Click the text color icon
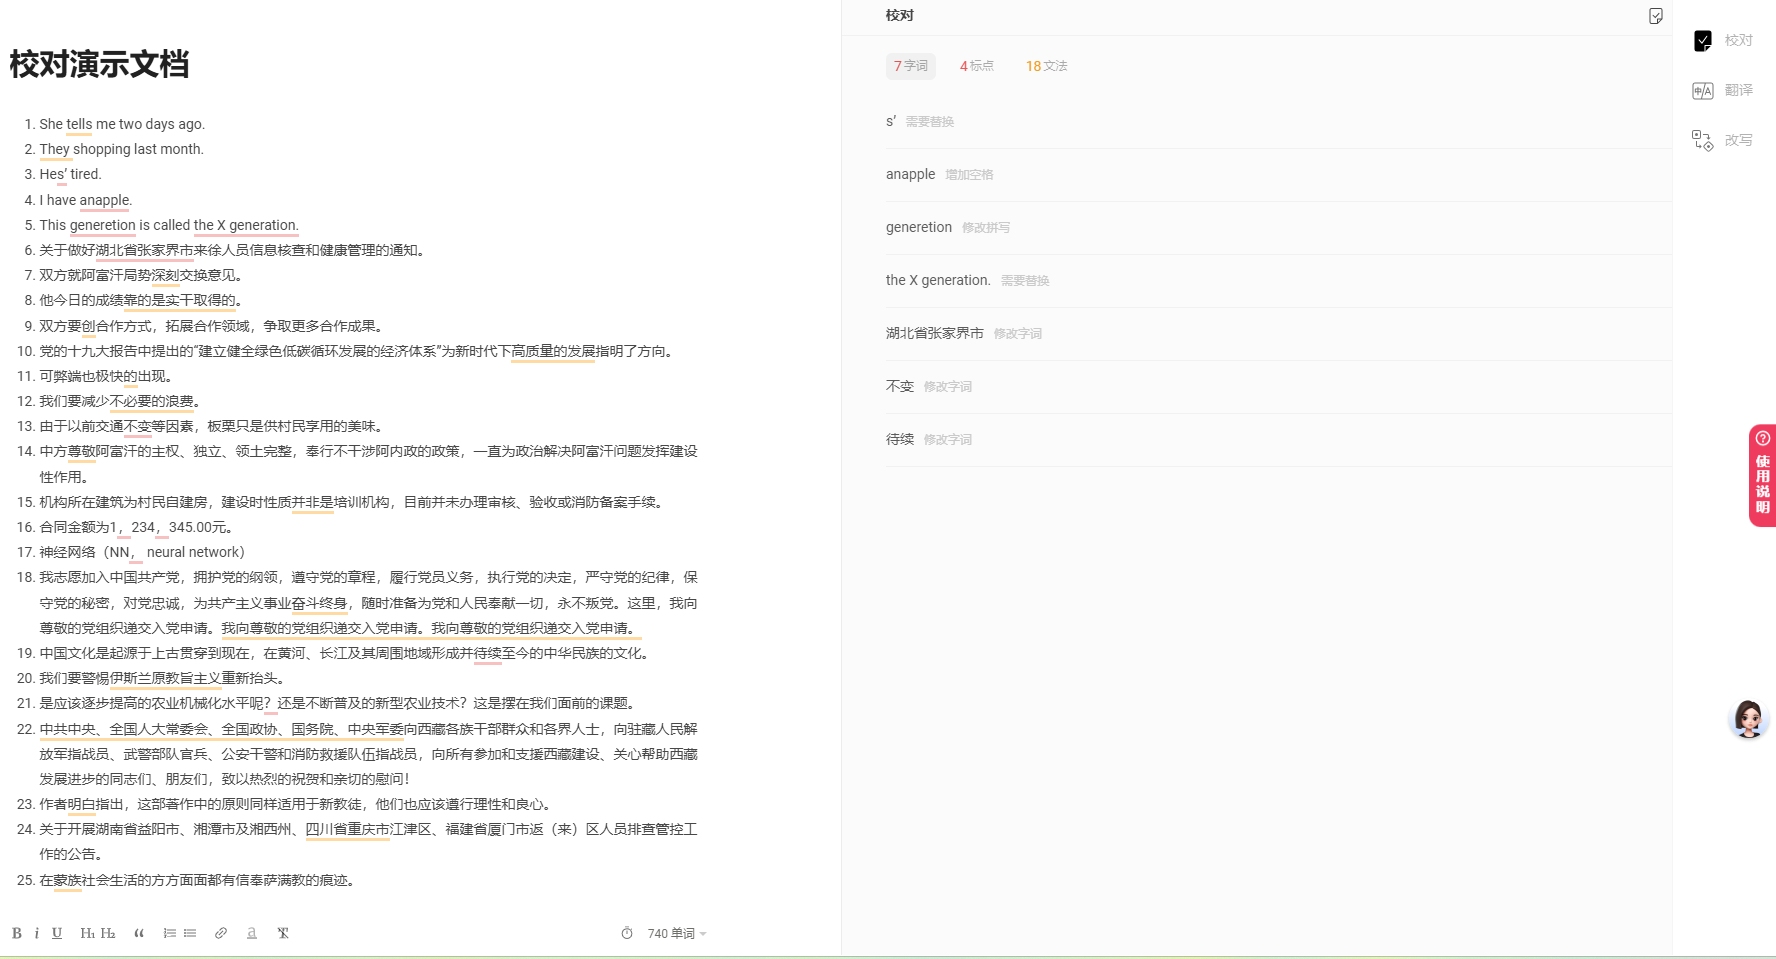 tap(252, 933)
